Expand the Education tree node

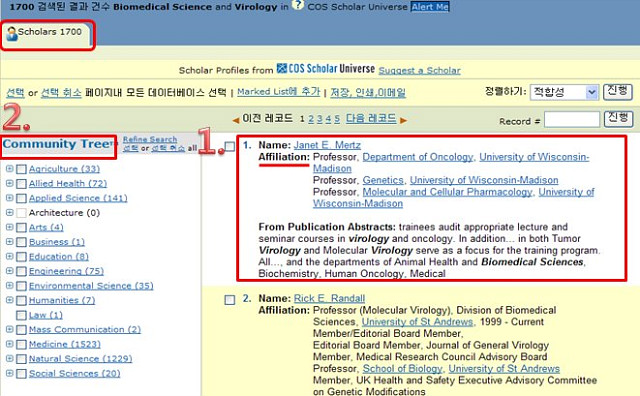9,256
